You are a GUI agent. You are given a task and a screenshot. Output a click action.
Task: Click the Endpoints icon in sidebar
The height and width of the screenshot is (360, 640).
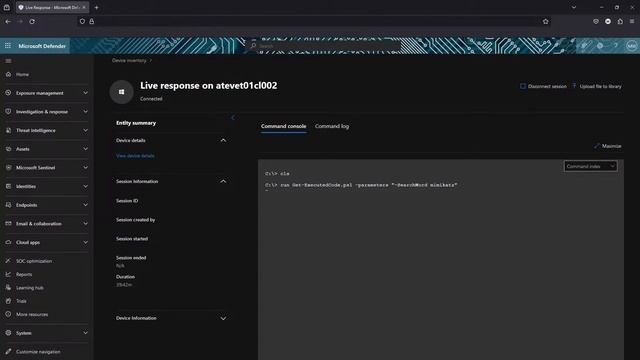(x=8, y=205)
